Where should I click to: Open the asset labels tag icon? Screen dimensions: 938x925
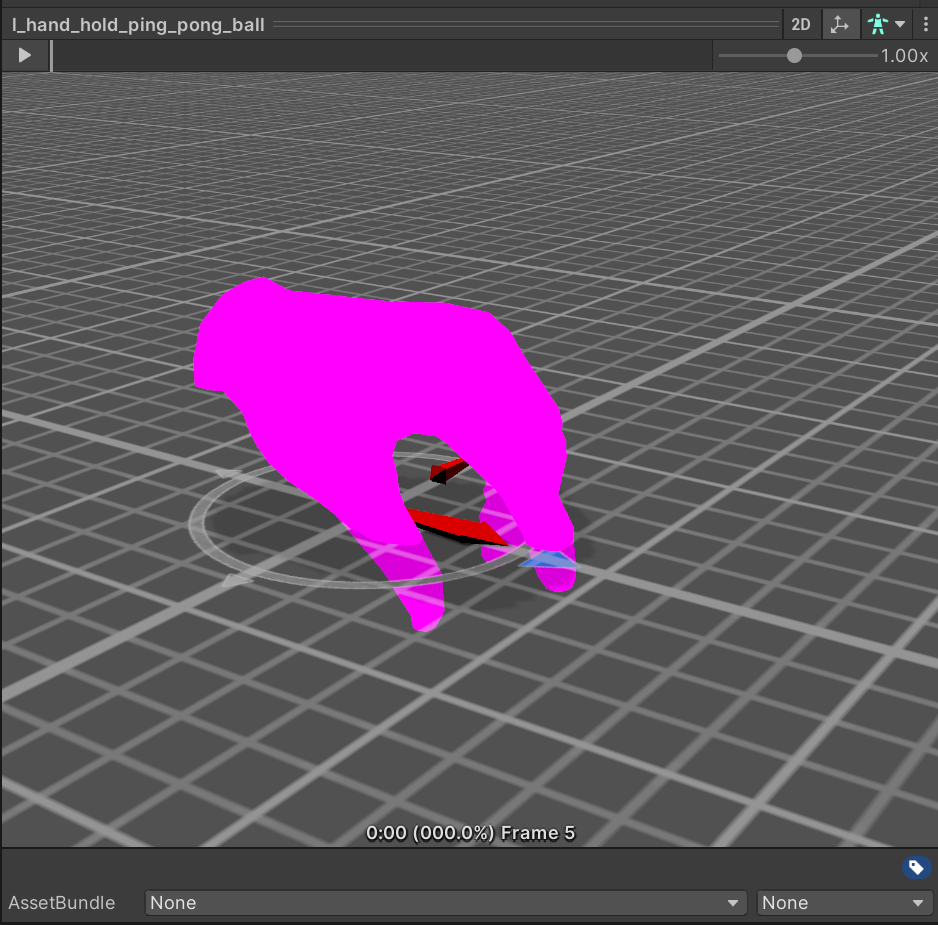tap(916, 867)
